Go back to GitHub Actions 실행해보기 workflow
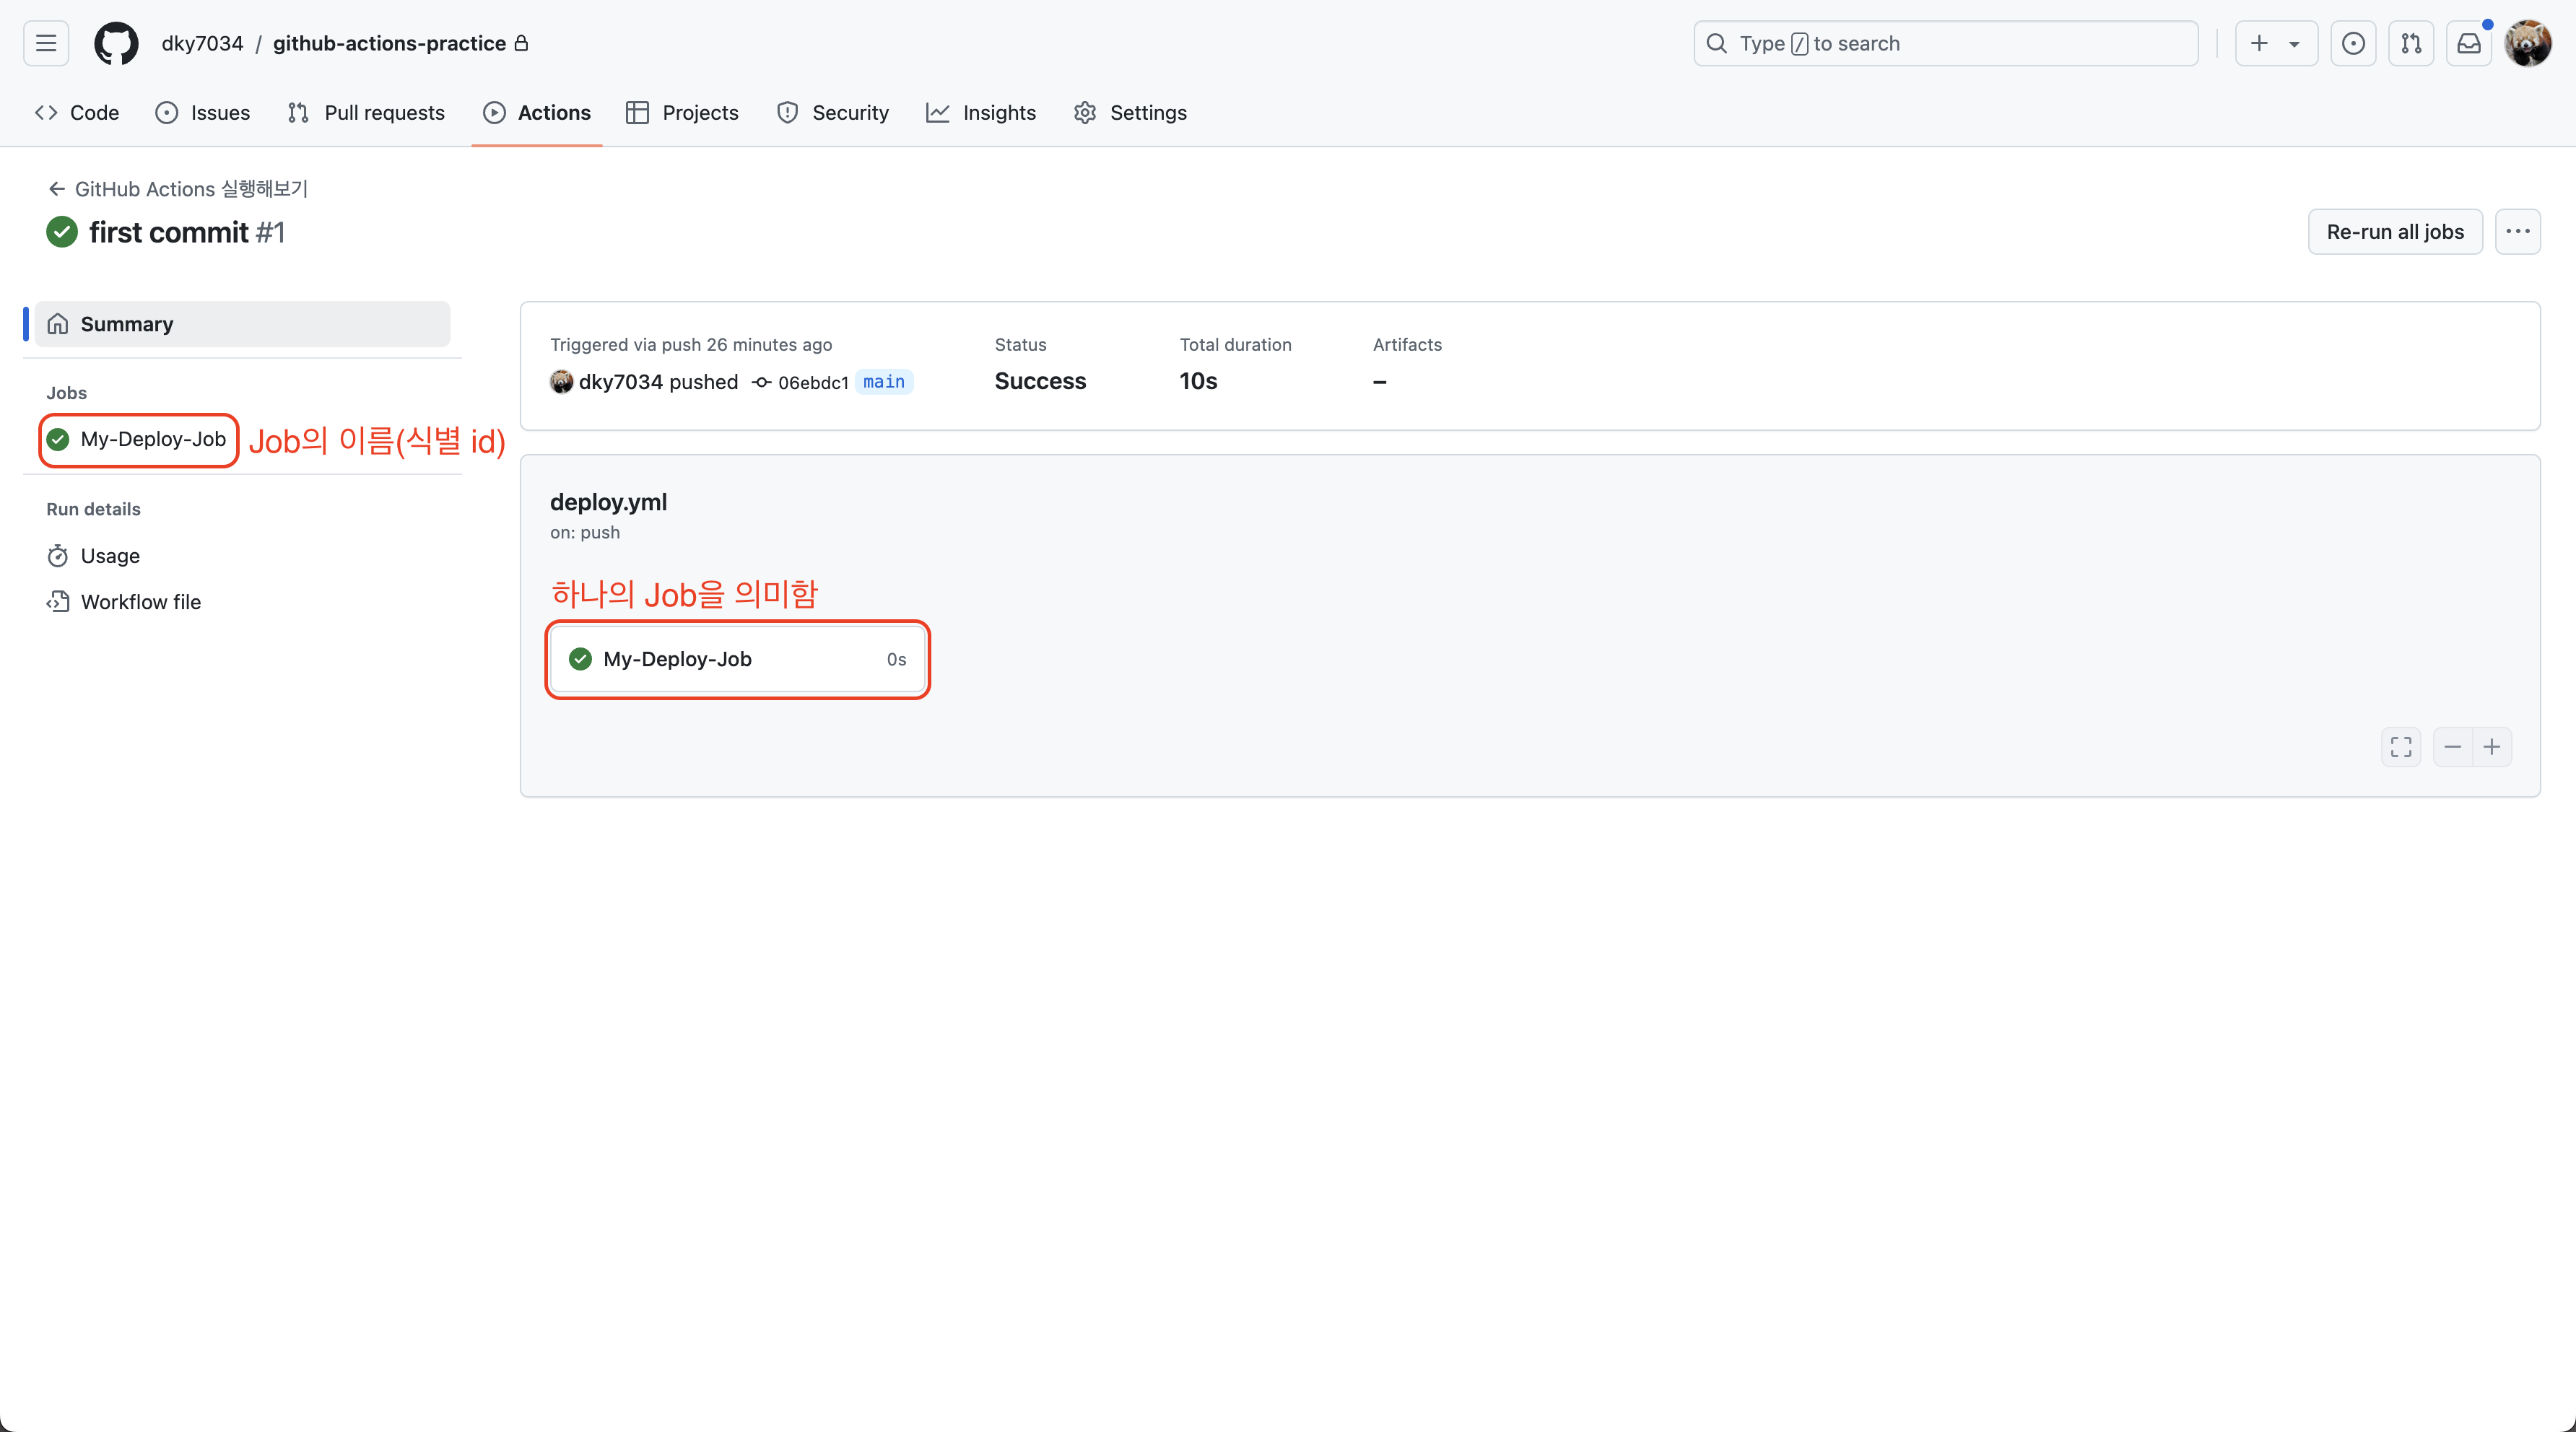The width and height of the screenshot is (2576, 1432). click(178, 189)
